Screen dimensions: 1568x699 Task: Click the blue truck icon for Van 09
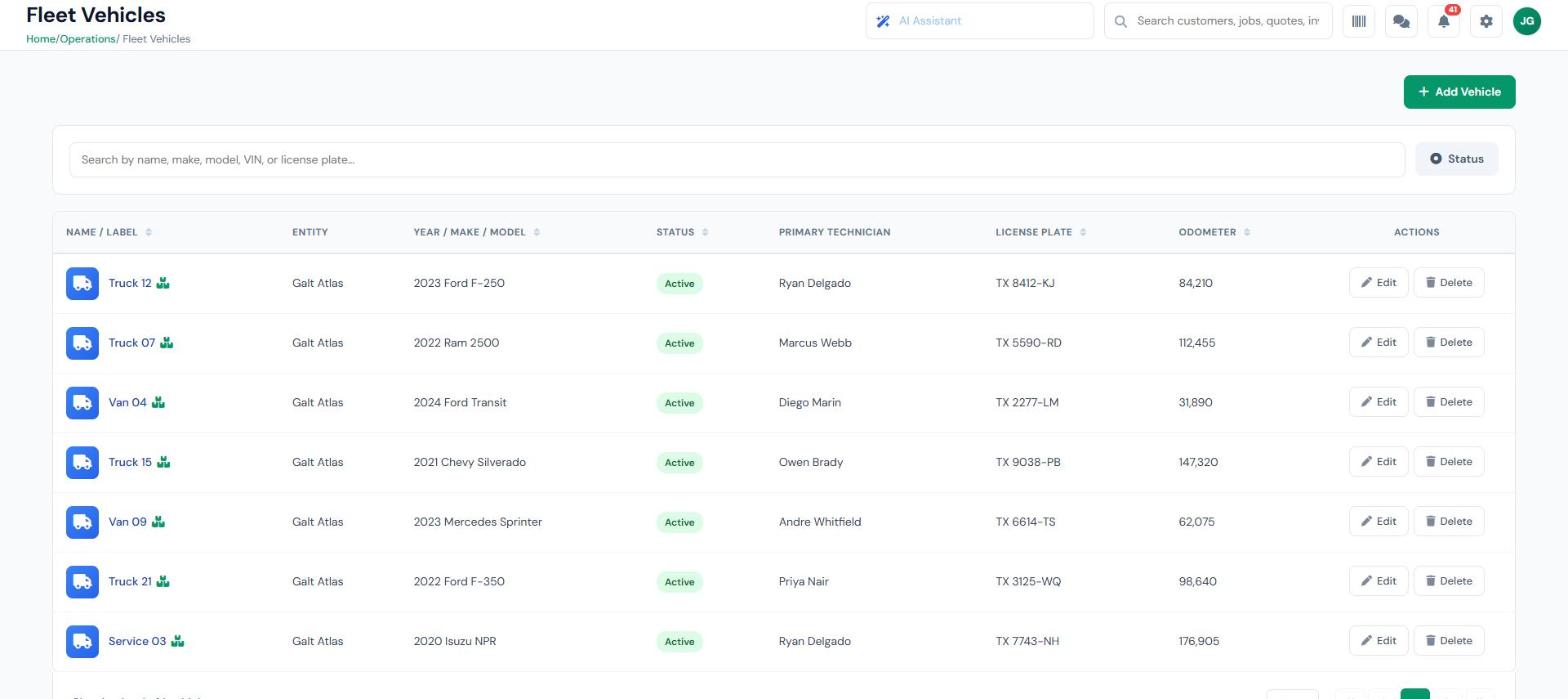82,522
